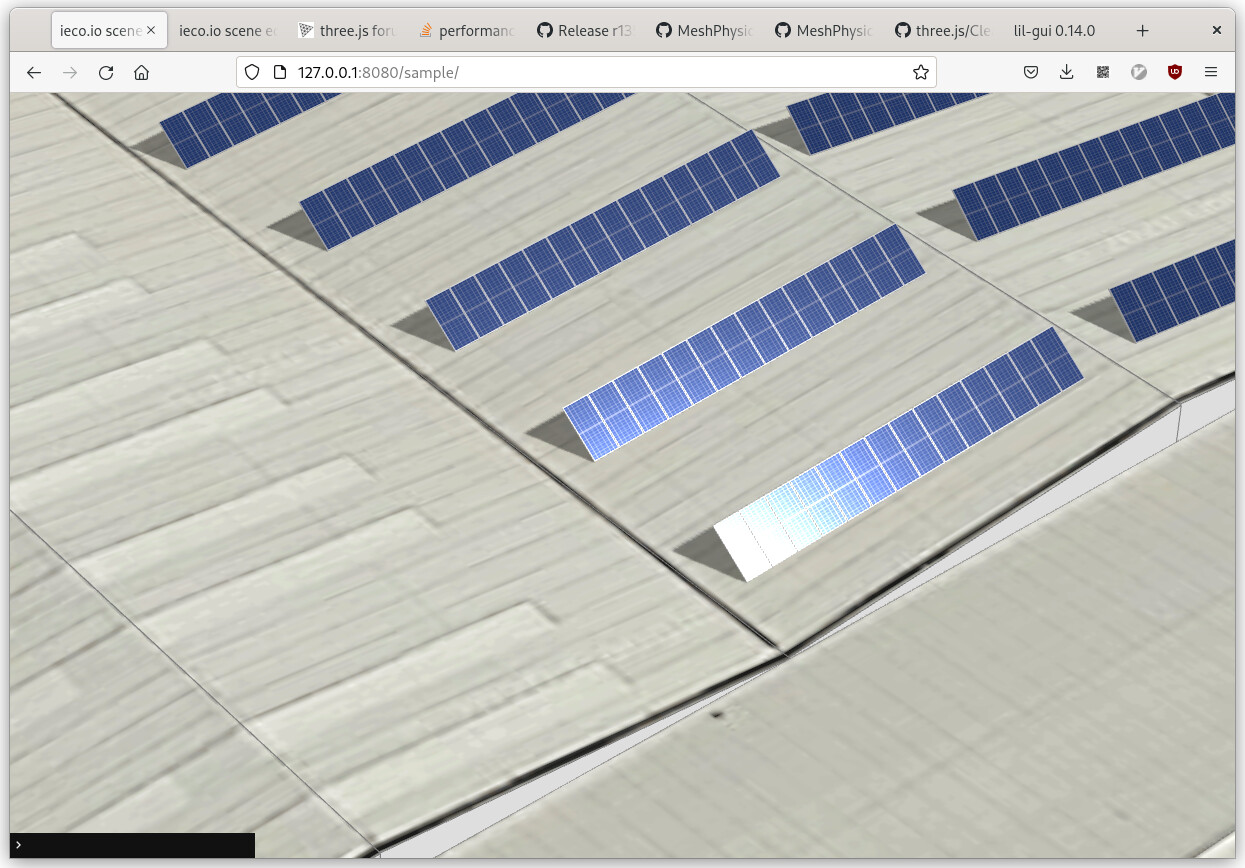Viewport: 1245px width, 868px height.
Task: Open the Firefox hamburger application menu
Action: [1211, 72]
